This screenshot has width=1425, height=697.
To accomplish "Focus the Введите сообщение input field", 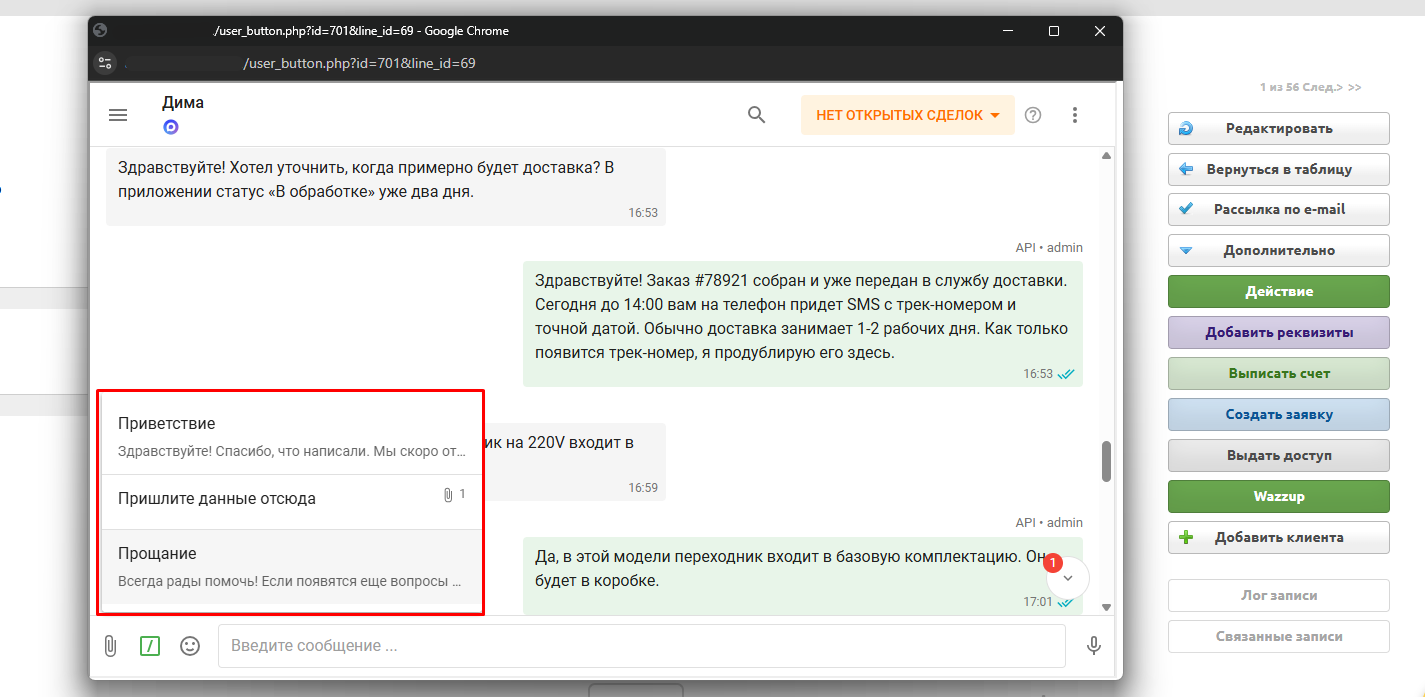I will click(640, 646).
